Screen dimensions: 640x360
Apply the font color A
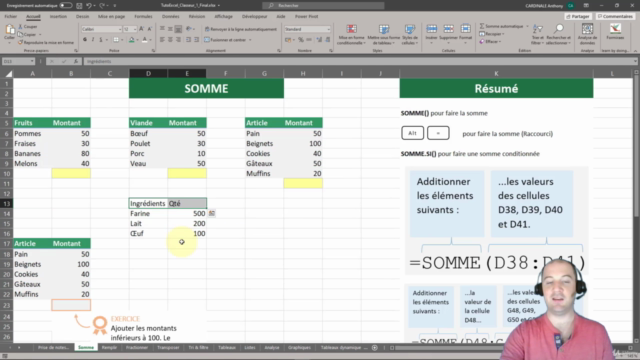pyautogui.click(x=144, y=40)
